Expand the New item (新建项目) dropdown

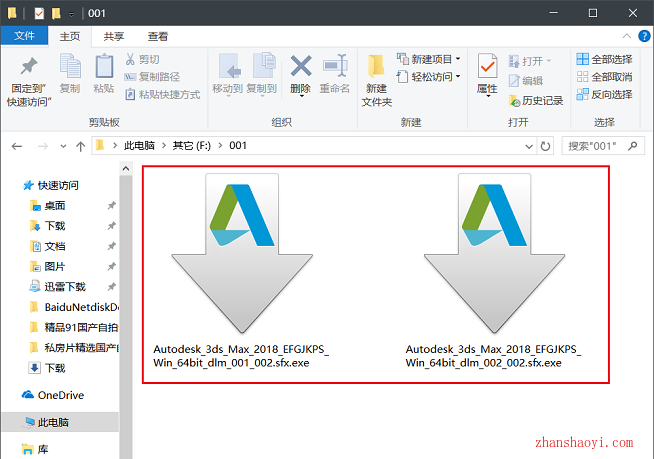tap(458, 59)
